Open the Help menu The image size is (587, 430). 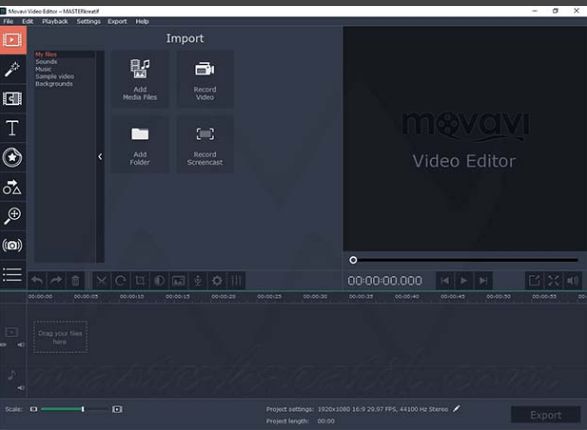click(x=142, y=21)
